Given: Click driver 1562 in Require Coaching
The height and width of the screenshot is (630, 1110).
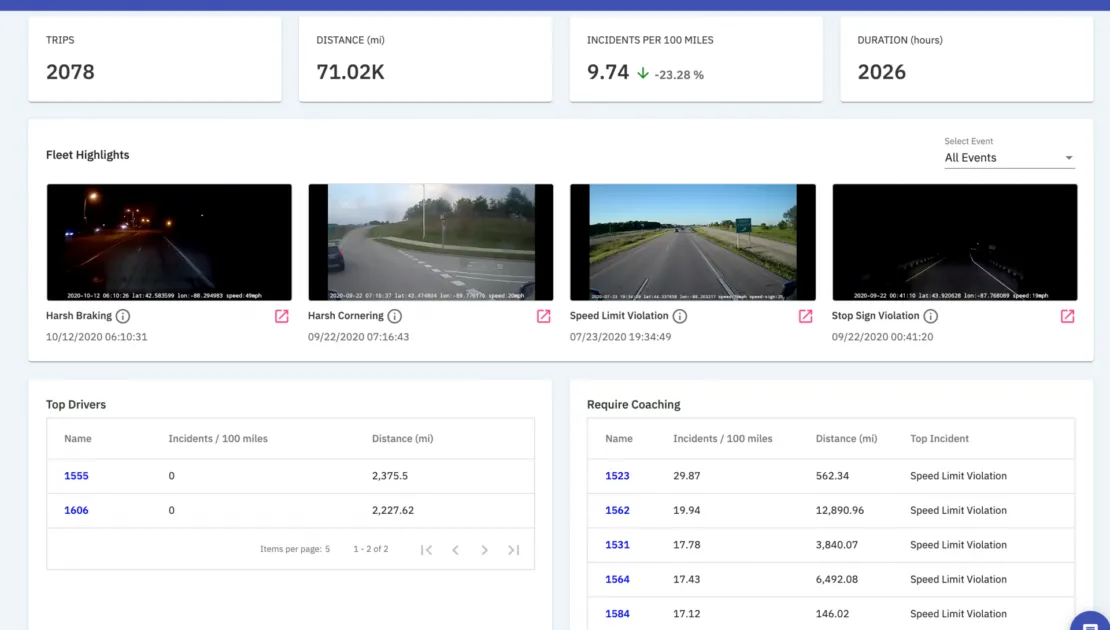Looking at the screenshot, I should 617,510.
